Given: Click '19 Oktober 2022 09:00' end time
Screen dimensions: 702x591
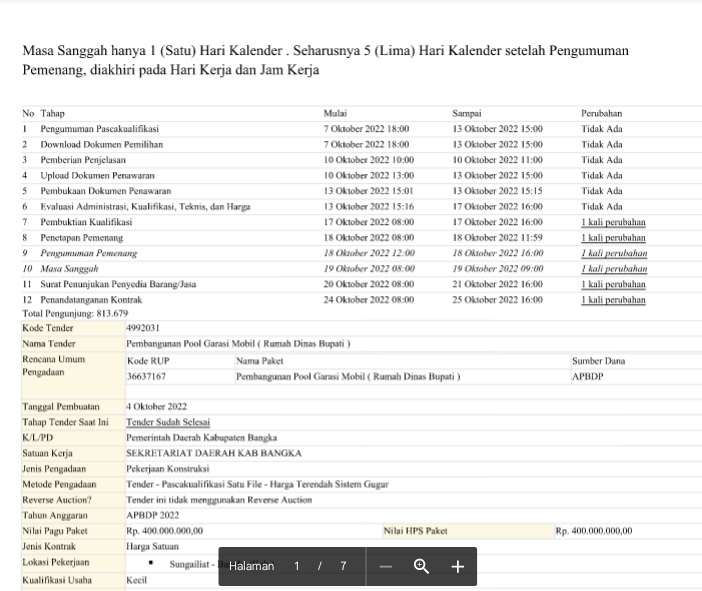Looking at the screenshot, I should tap(498, 269).
